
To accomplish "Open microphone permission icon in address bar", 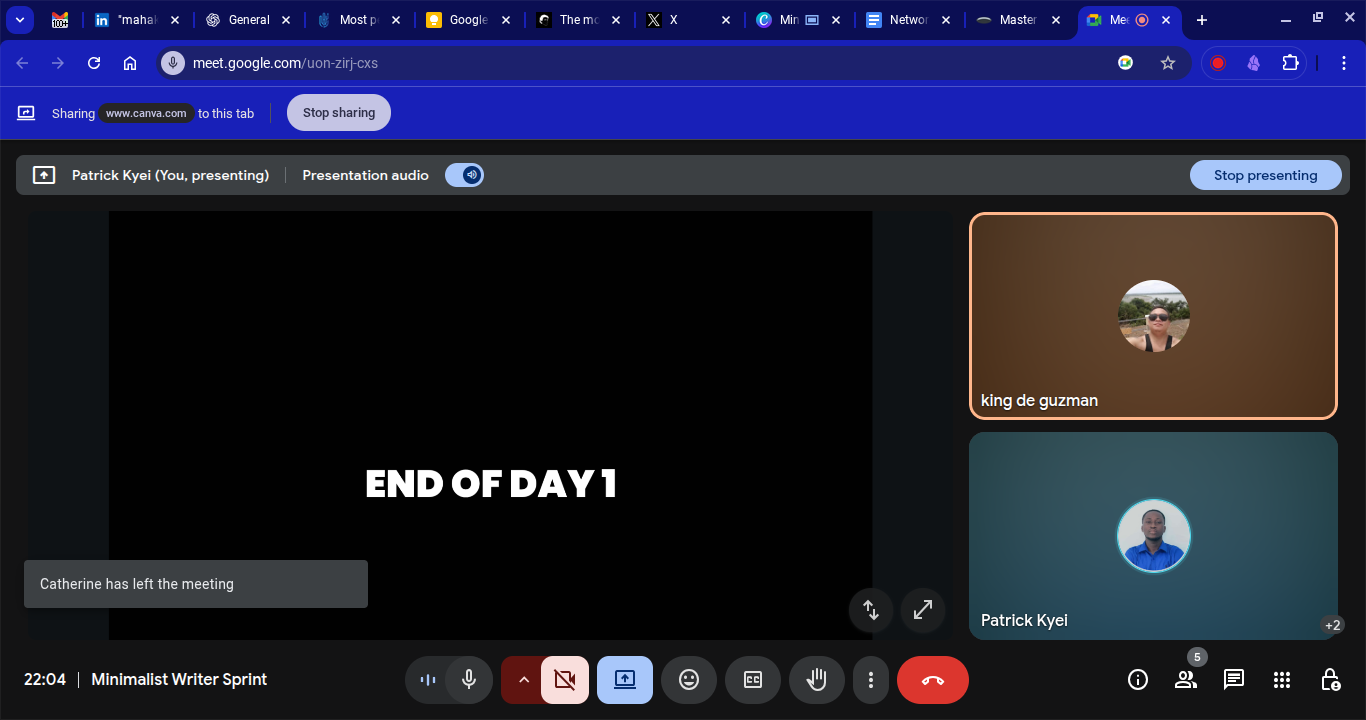I will pyautogui.click(x=173, y=63).
